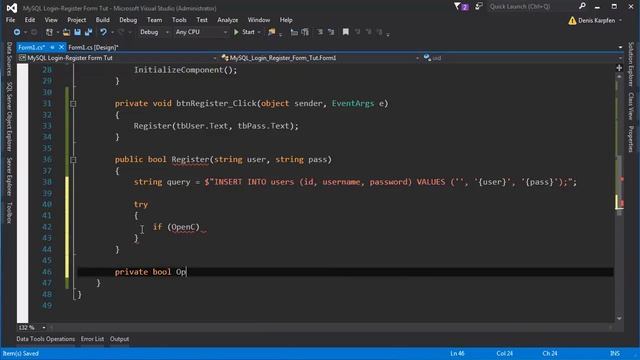This screenshot has height=360, width=640.
Task: Open the Error List tab
Action: [x=92, y=339]
